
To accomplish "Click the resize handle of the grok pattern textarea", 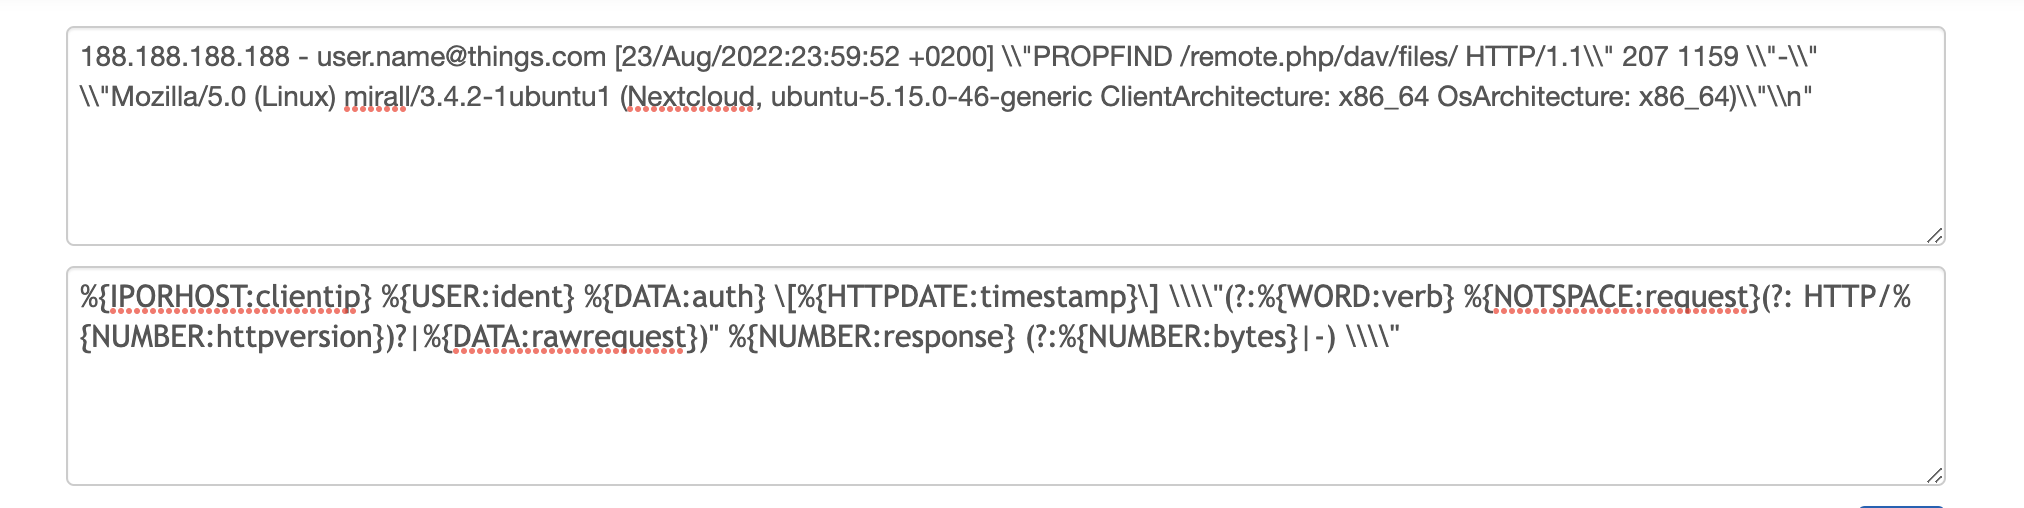I will coord(1934,475).
